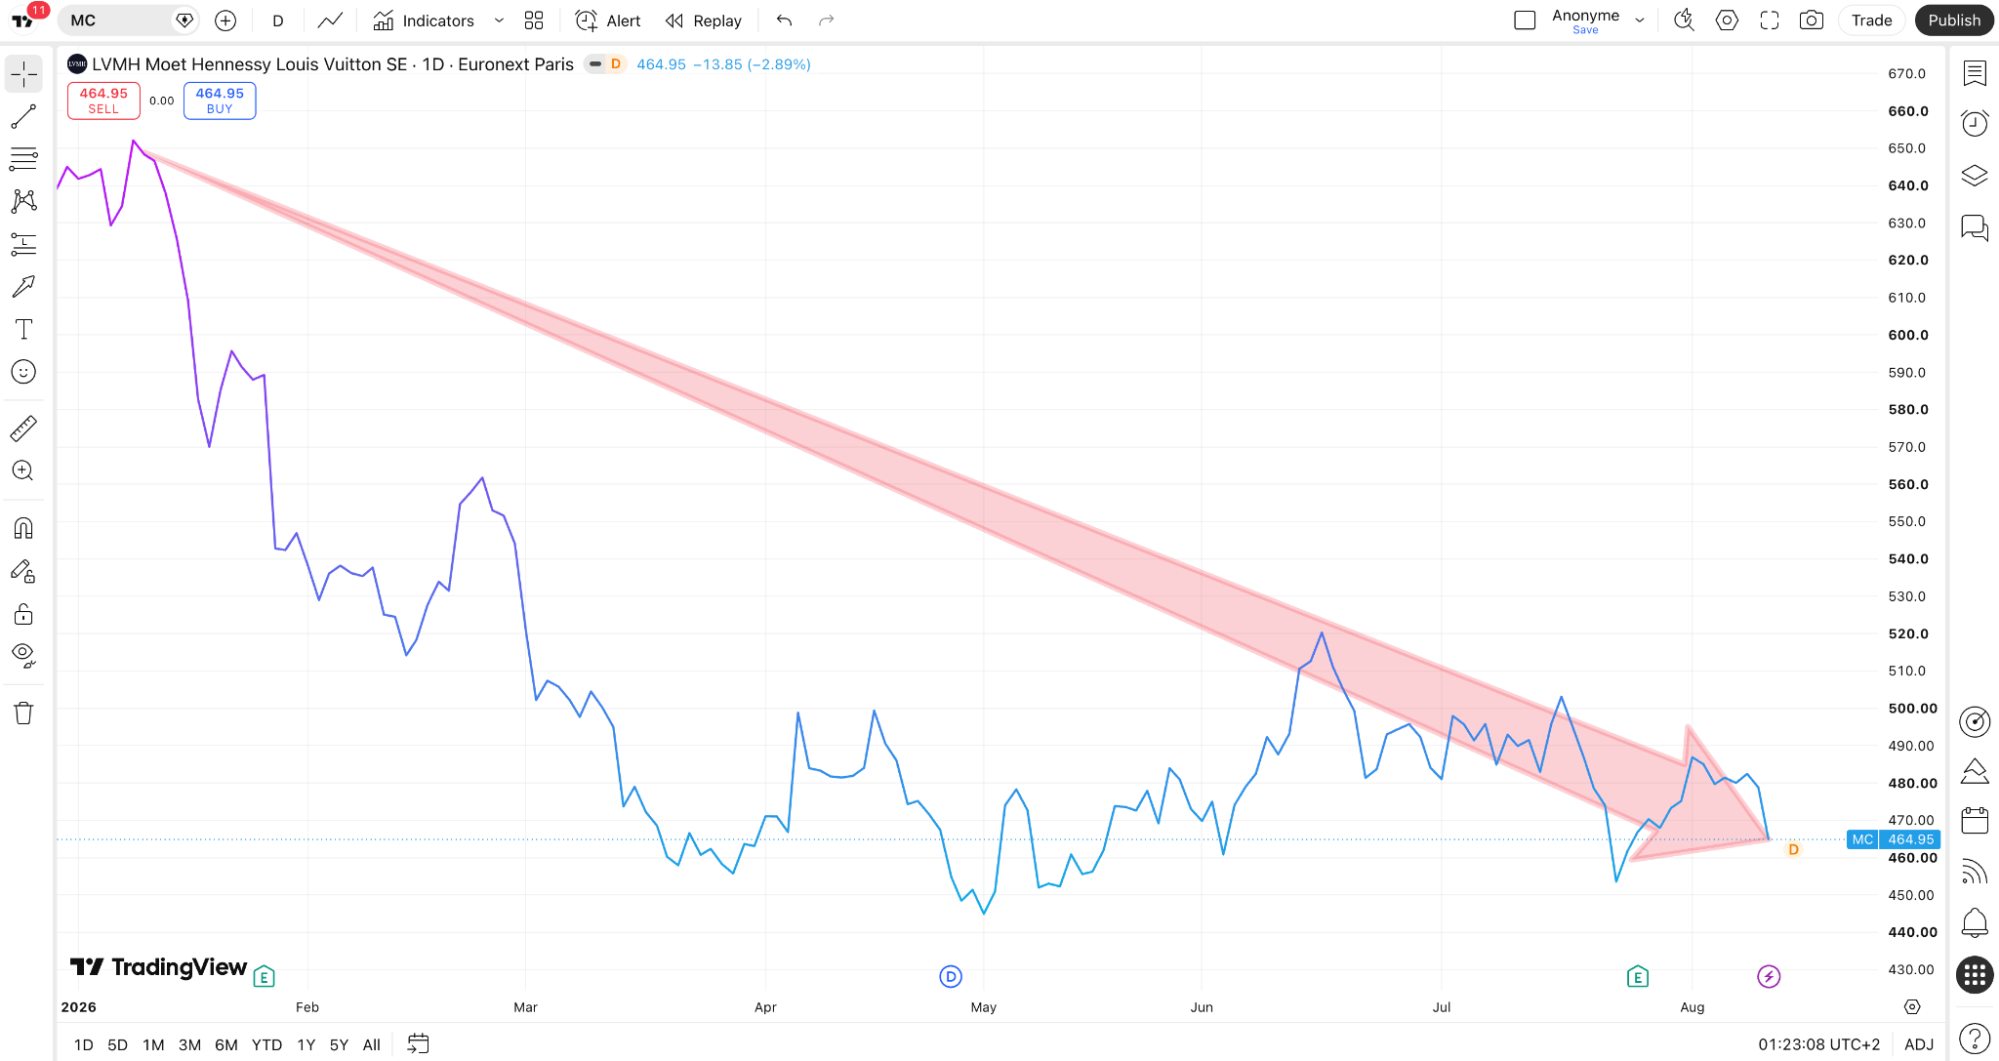The image size is (1999, 1061).
Task: Toggle magnet mode for drawings
Action: [x=24, y=528]
